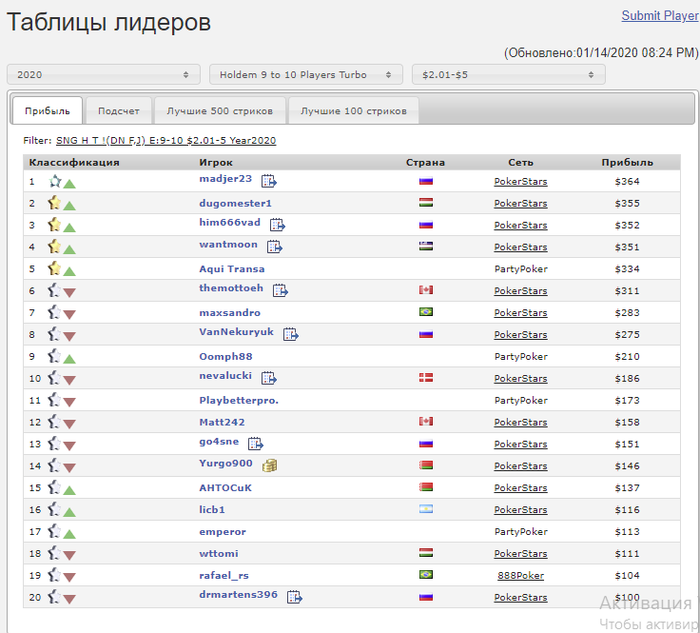Screen dimensions: 700x633
Task: Open player emperor's profile
Action: click(222, 531)
